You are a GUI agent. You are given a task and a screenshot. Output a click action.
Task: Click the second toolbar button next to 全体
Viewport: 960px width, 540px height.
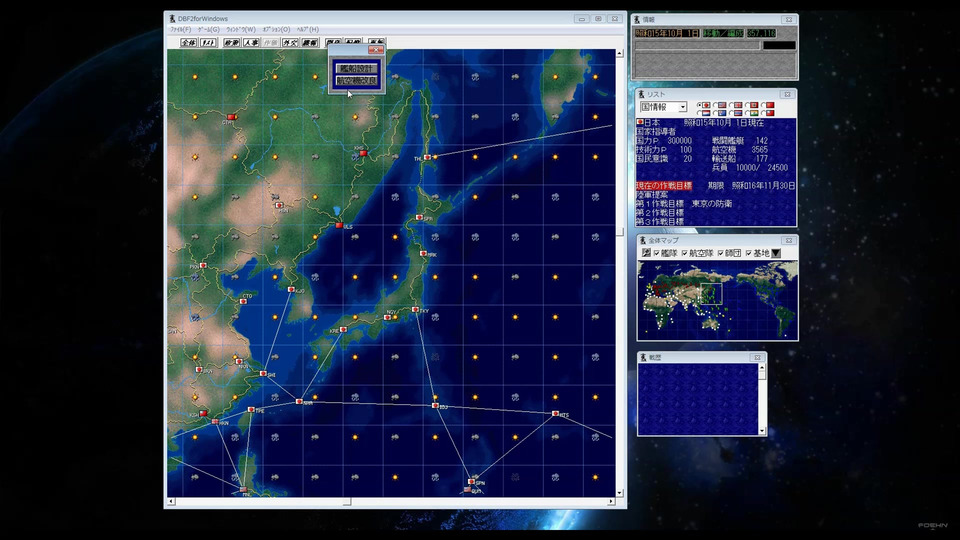[208, 43]
